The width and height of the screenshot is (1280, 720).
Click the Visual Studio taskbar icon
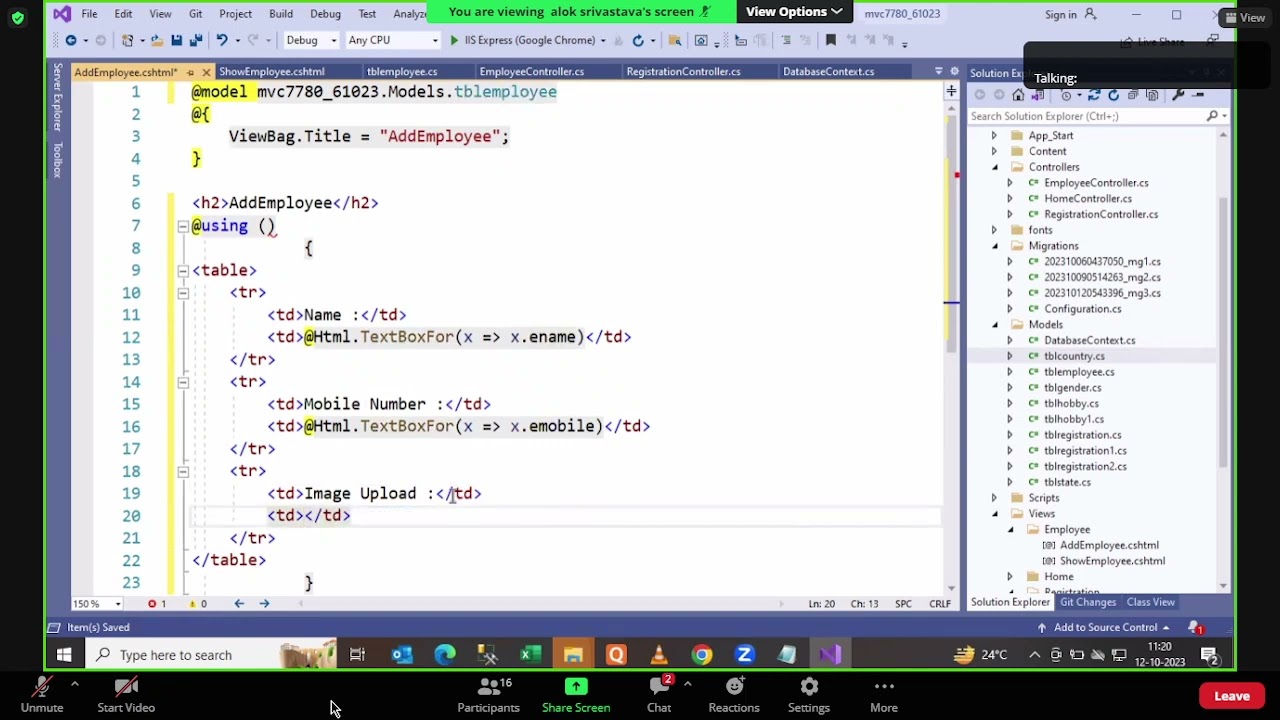click(x=830, y=655)
